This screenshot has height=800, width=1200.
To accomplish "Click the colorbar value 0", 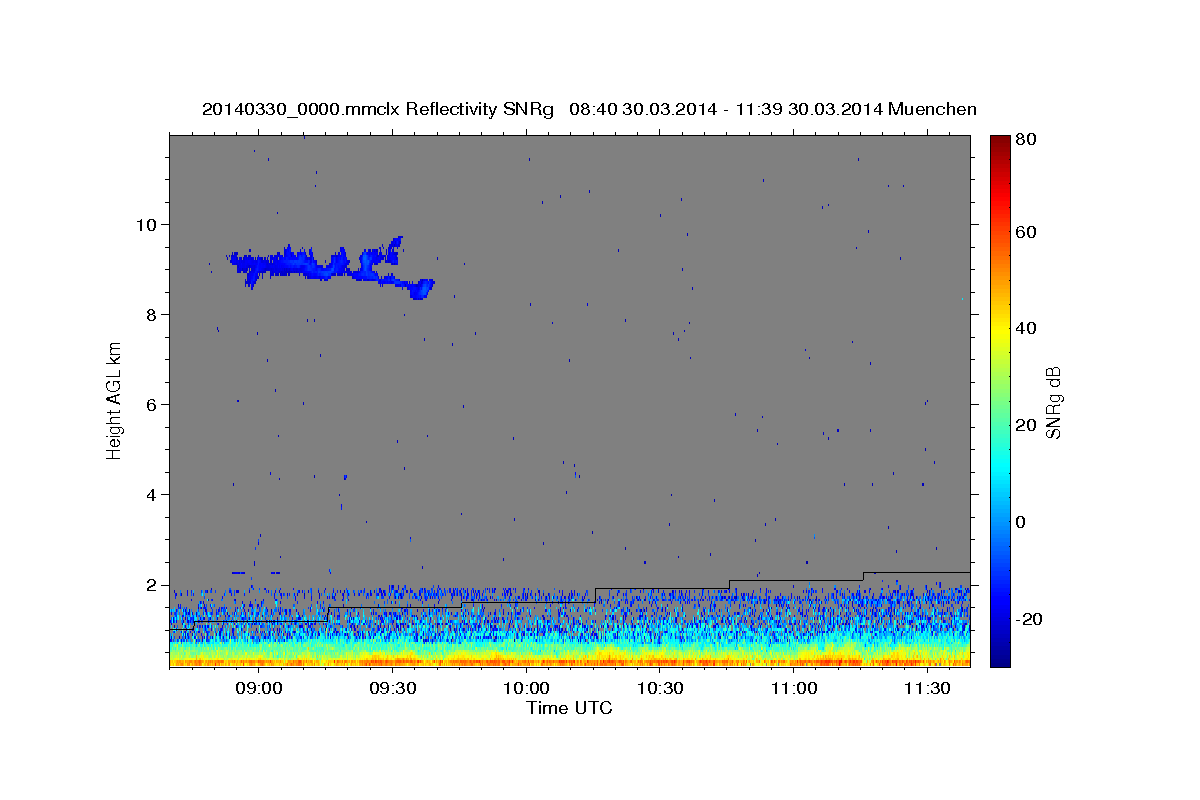I will click(x=1022, y=522).
